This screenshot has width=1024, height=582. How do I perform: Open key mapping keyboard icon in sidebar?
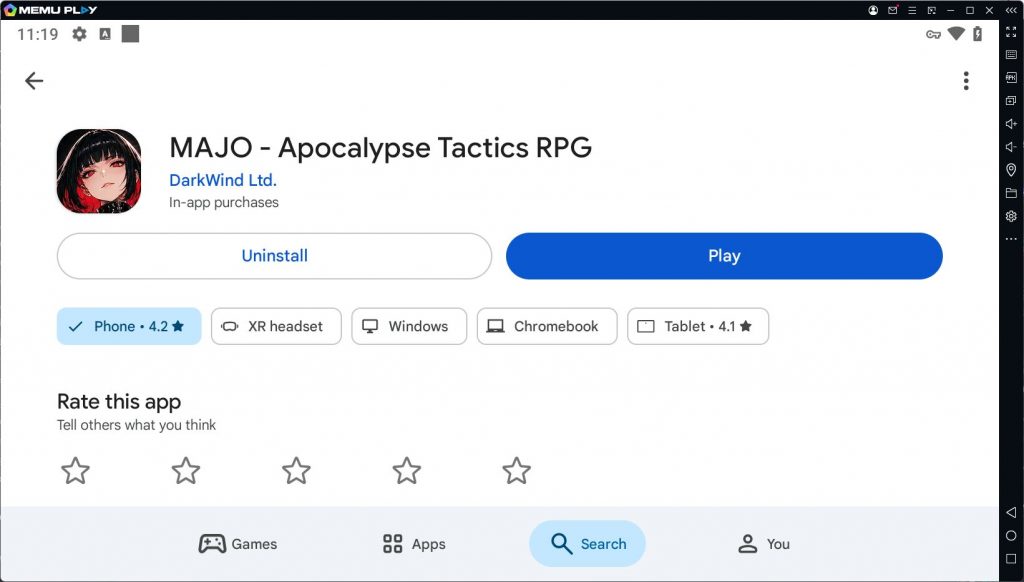coord(1011,54)
